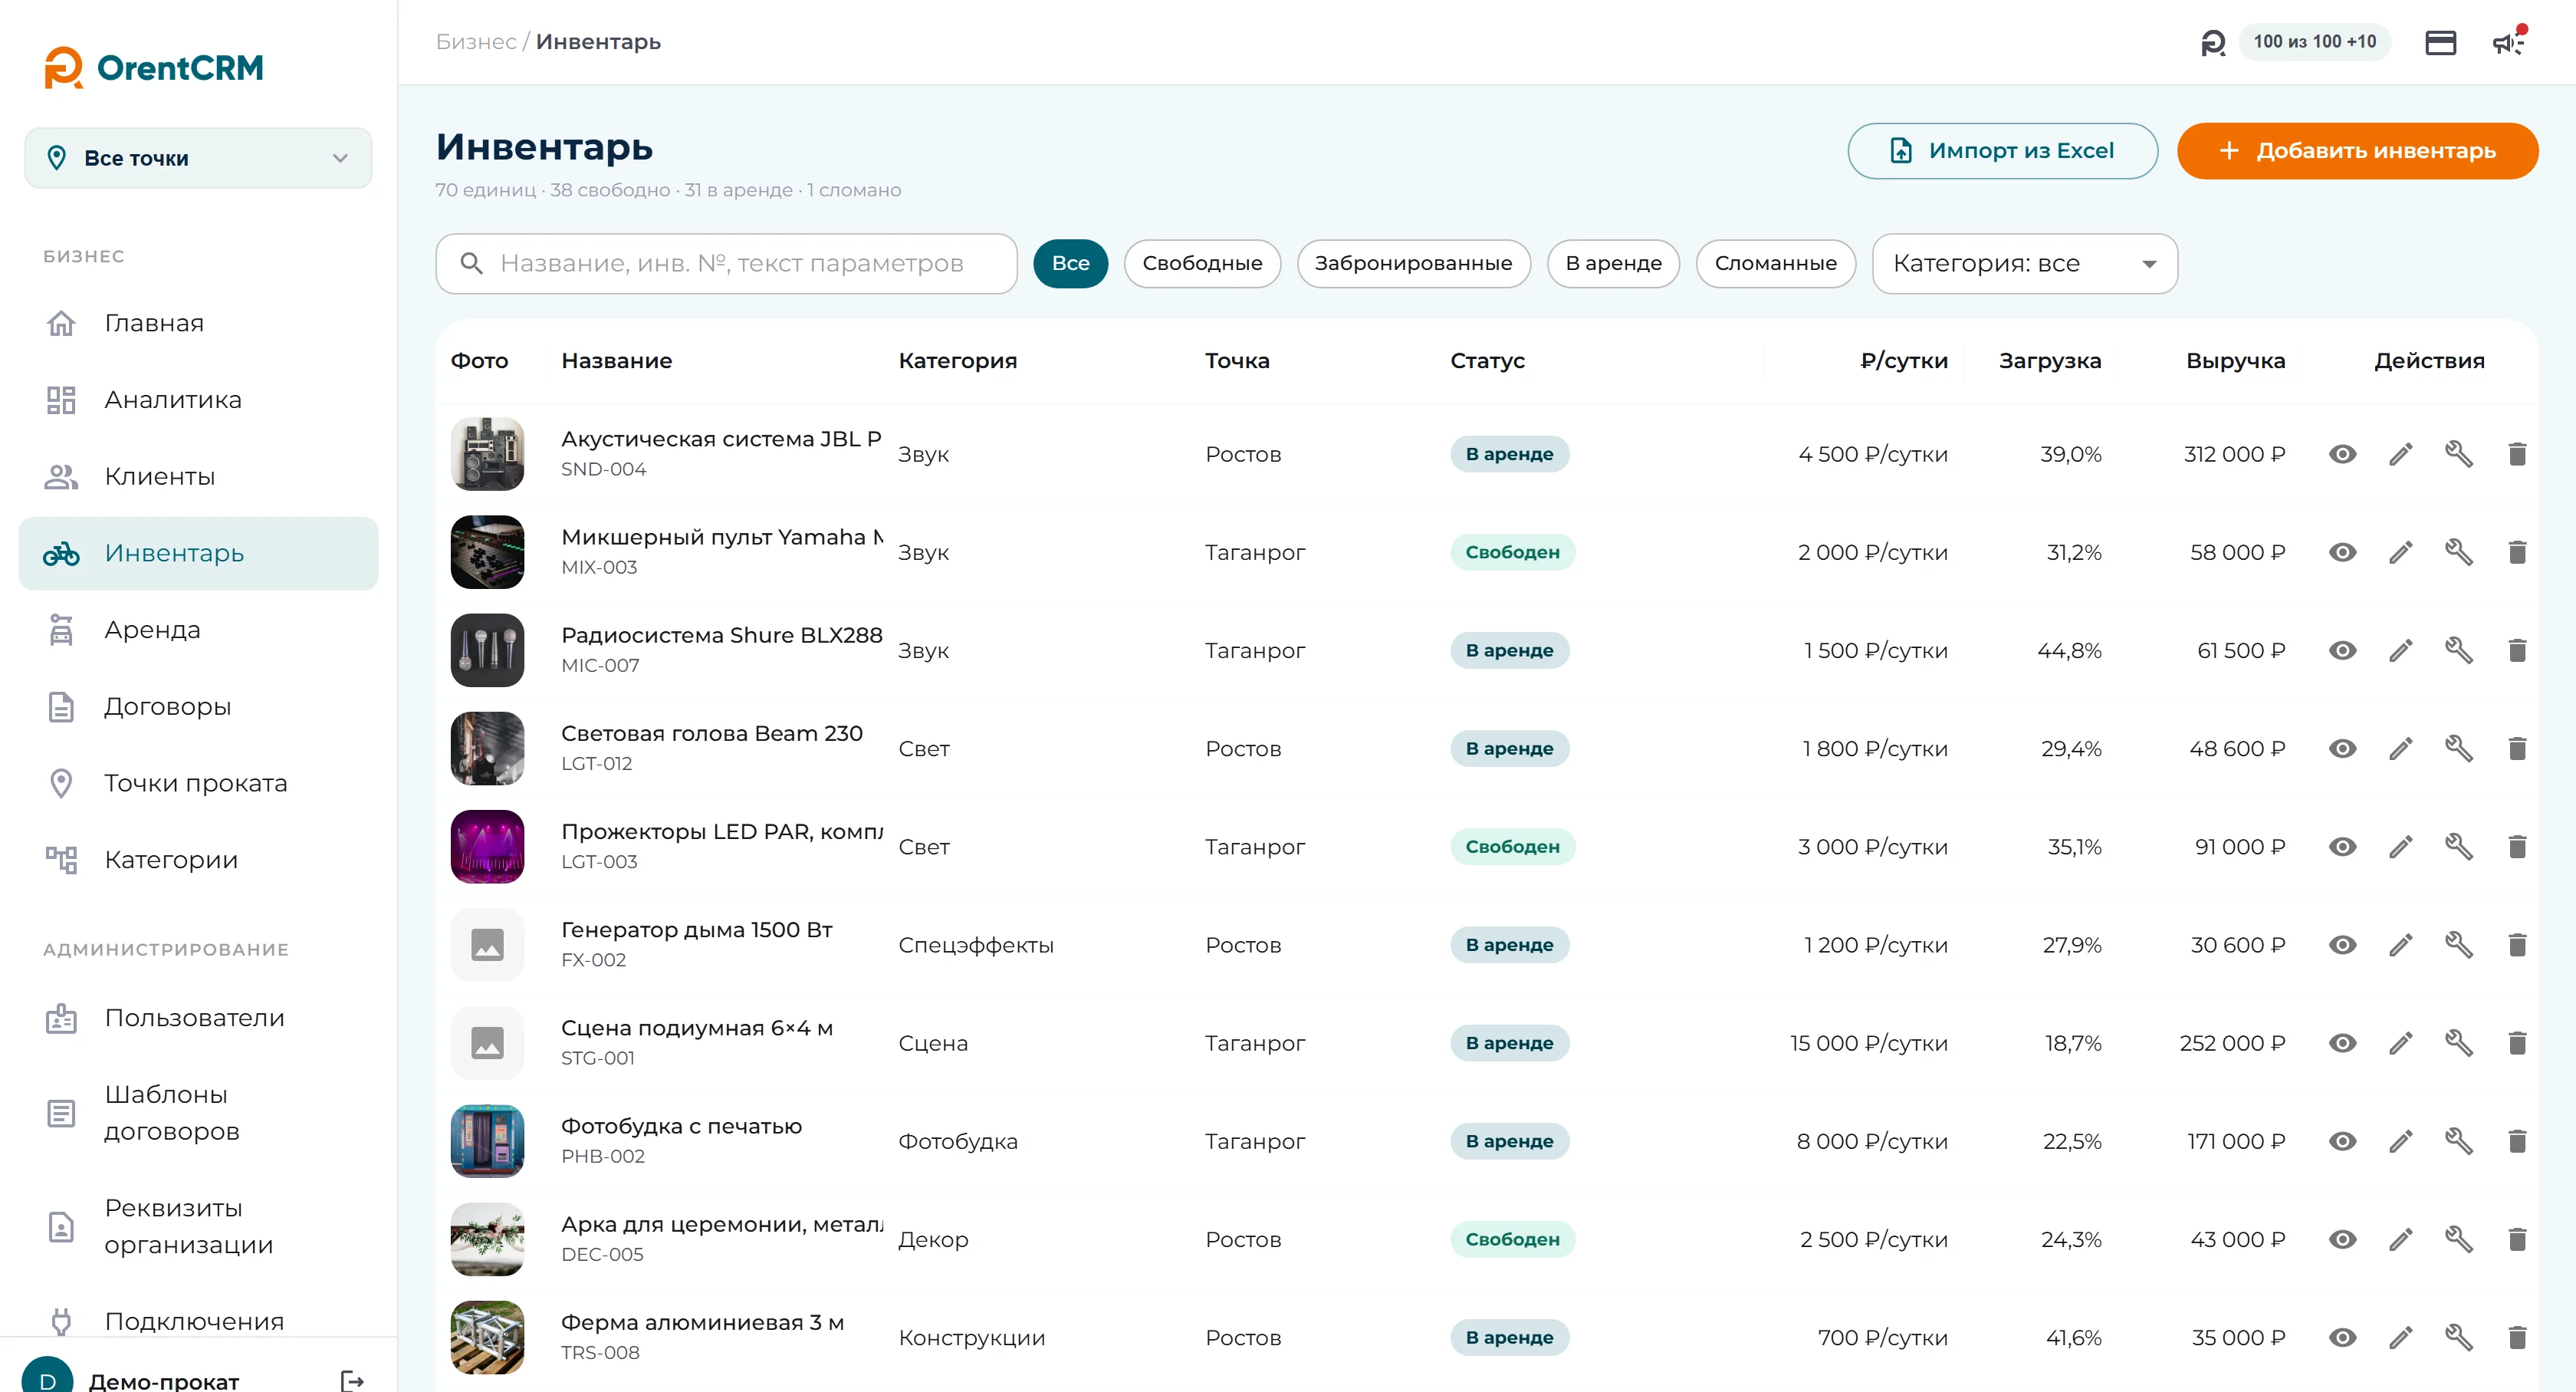Screen dimensions: 2576x1392
Task: Edit Ферма алюминиевая 3 м with pencil
Action: coord(2401,1337)
